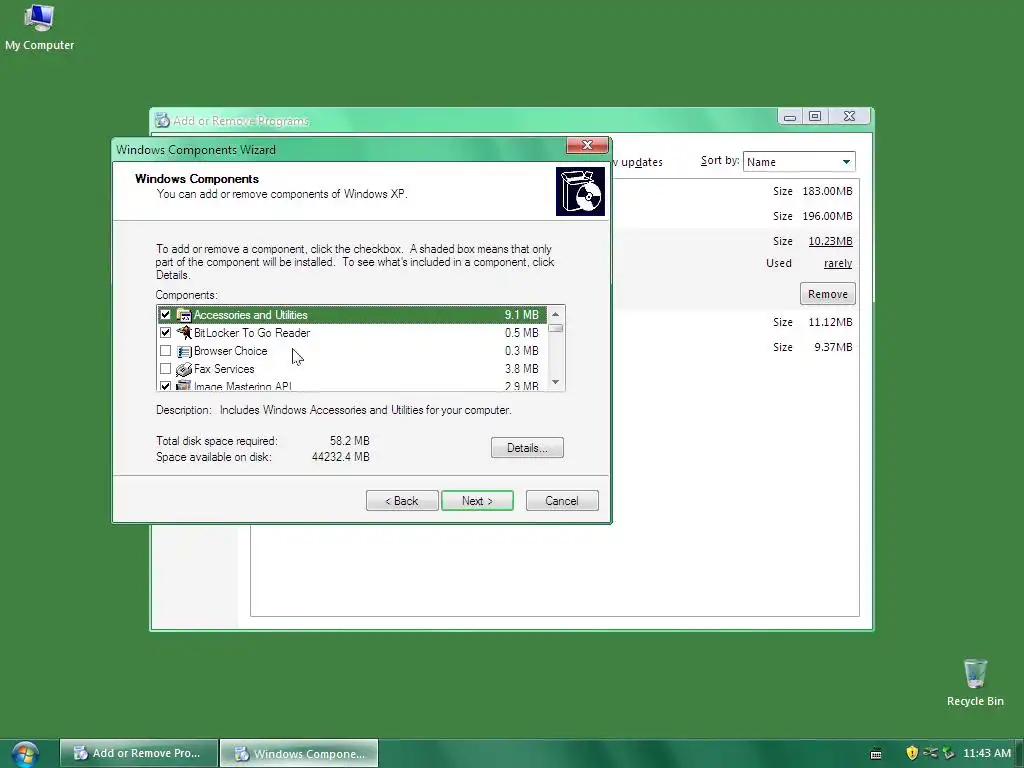
Task: Click the 11.12MB size value
Action: coord(830,322)
